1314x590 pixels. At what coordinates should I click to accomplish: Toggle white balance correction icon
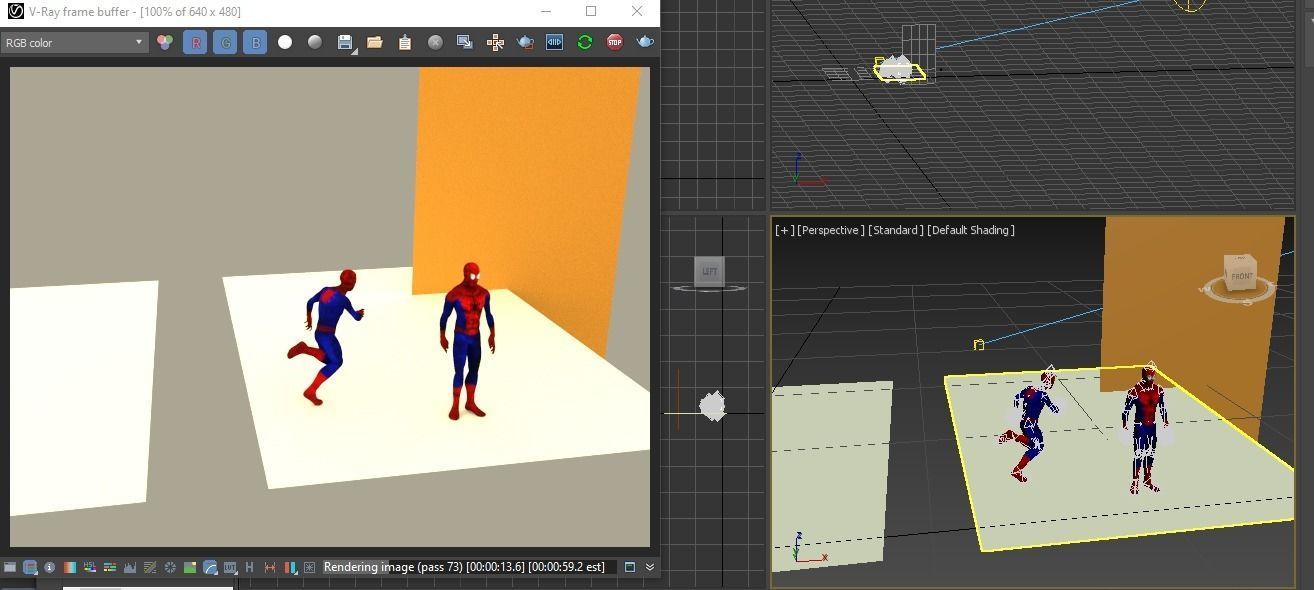[x=70, y=567]
